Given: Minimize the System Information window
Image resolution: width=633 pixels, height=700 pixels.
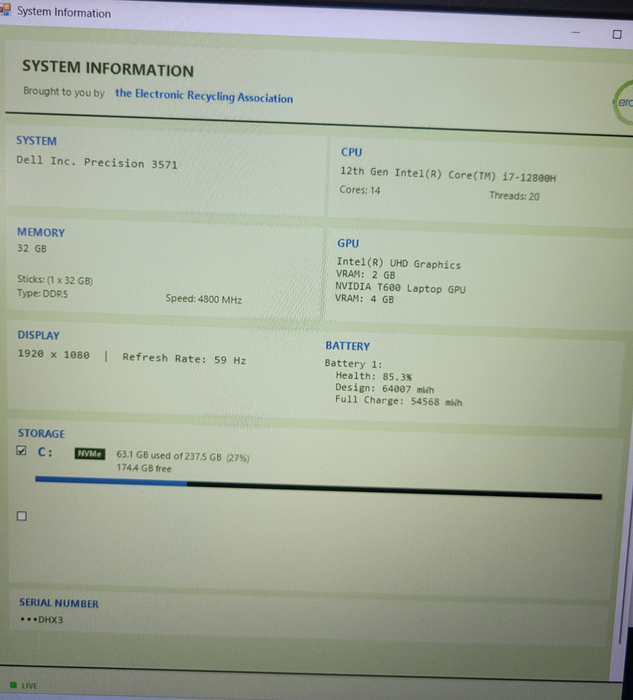Looking at the screenshot, I should pyautogui.click(x=575, y=33).
